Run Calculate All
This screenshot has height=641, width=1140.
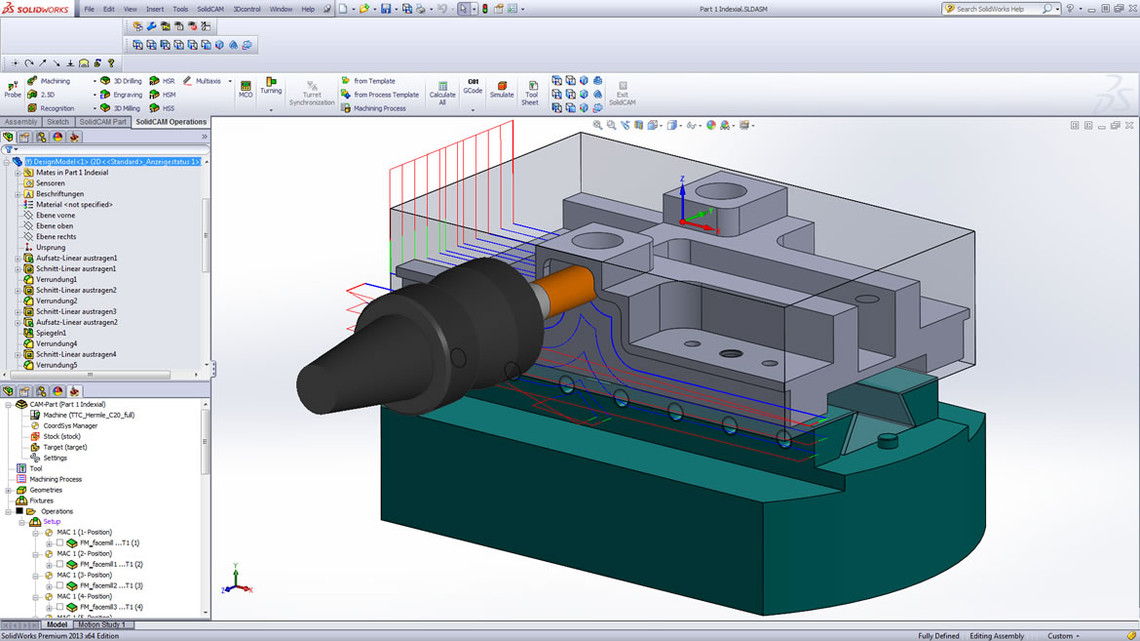442,93
